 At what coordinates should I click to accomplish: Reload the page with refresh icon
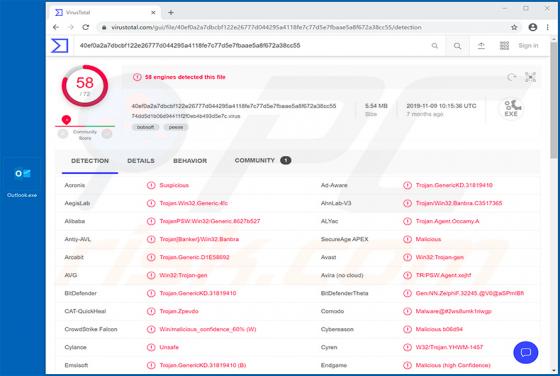click(86, 27)
